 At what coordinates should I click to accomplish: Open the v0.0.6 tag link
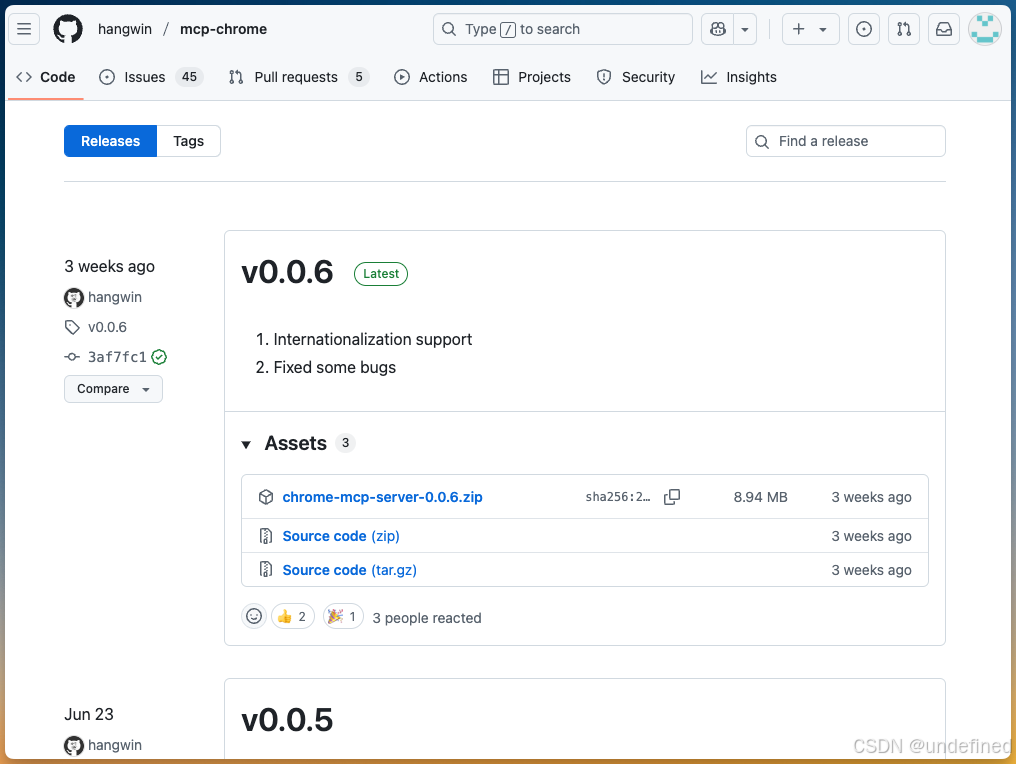pyautogui.click(x=108, y=327)
